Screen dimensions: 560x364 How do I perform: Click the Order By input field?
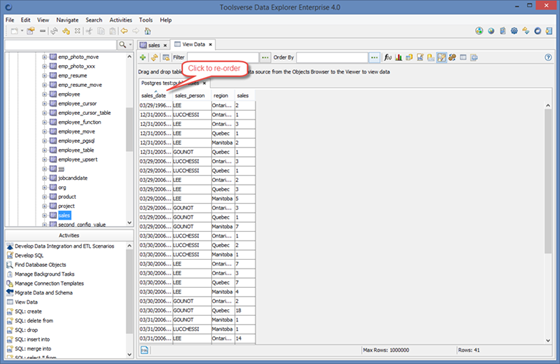pos(332,58)
